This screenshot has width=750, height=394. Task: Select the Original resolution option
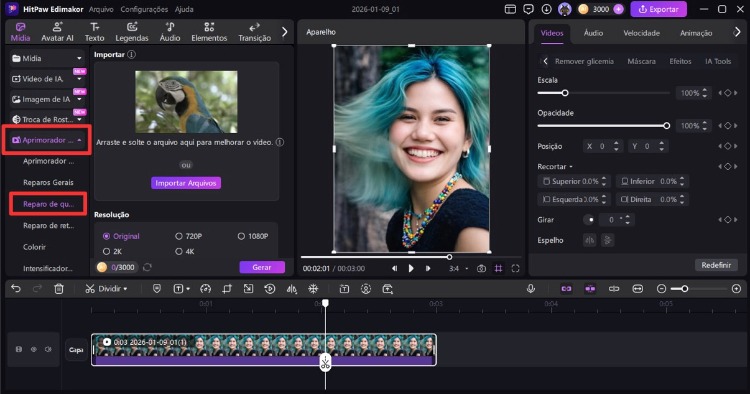(x=121, y=236)
